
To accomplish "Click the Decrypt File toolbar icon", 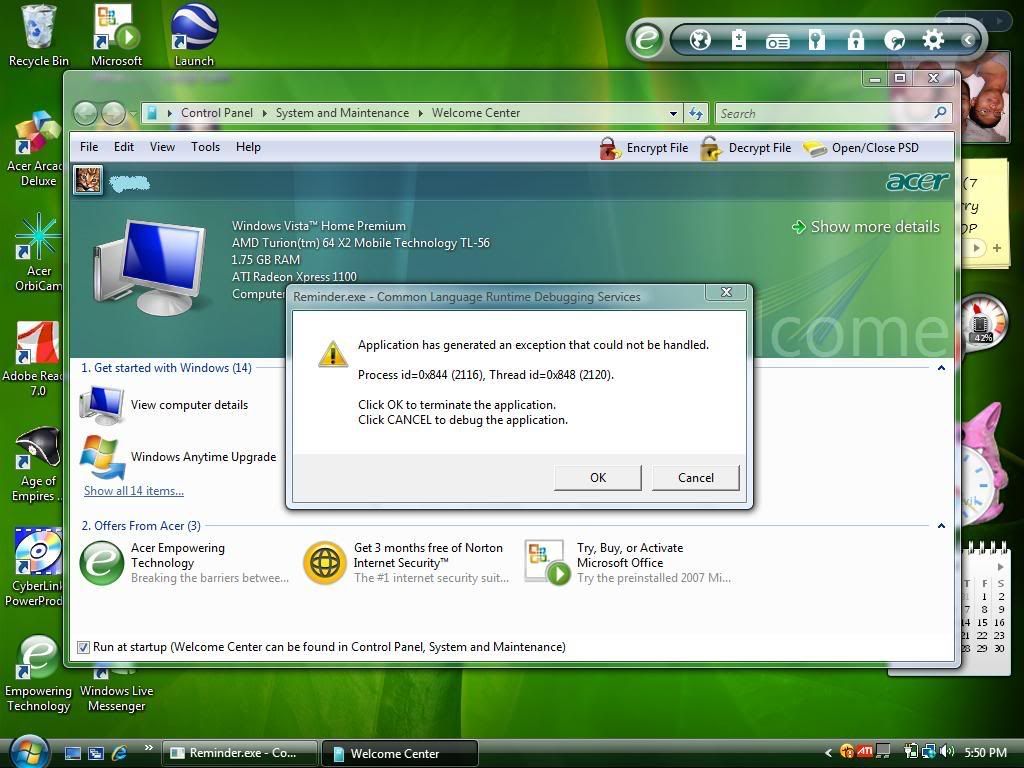I will [711, 148].
